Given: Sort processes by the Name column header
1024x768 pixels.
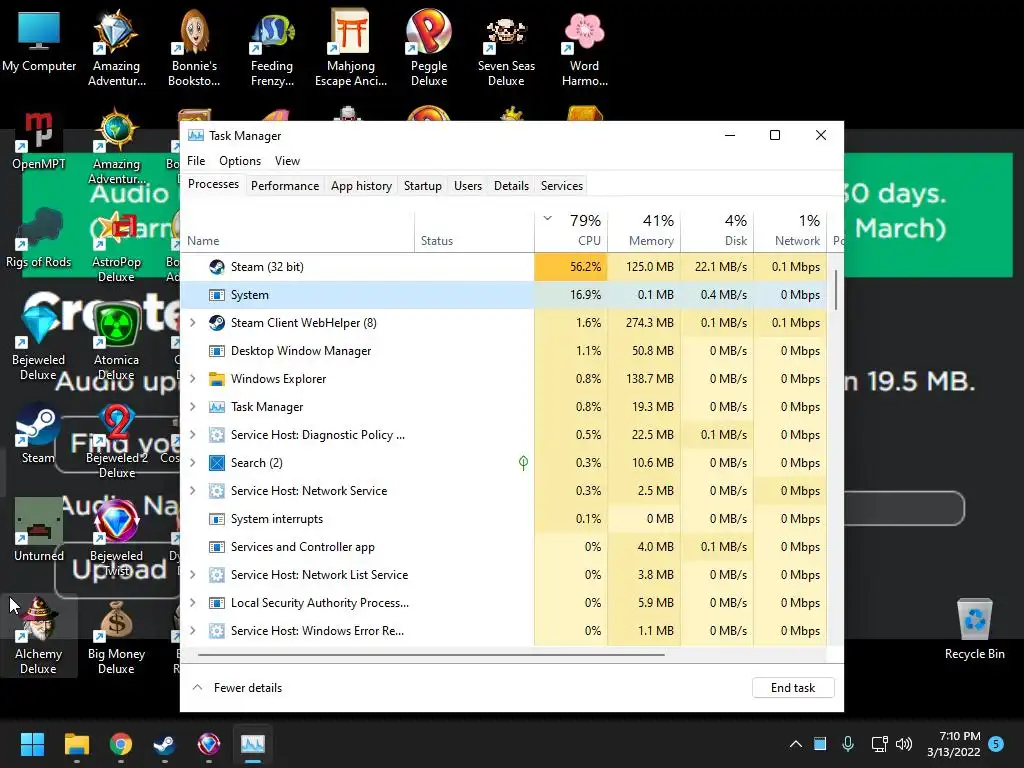Looking at the screenshot, I should [x=297, y=231].
